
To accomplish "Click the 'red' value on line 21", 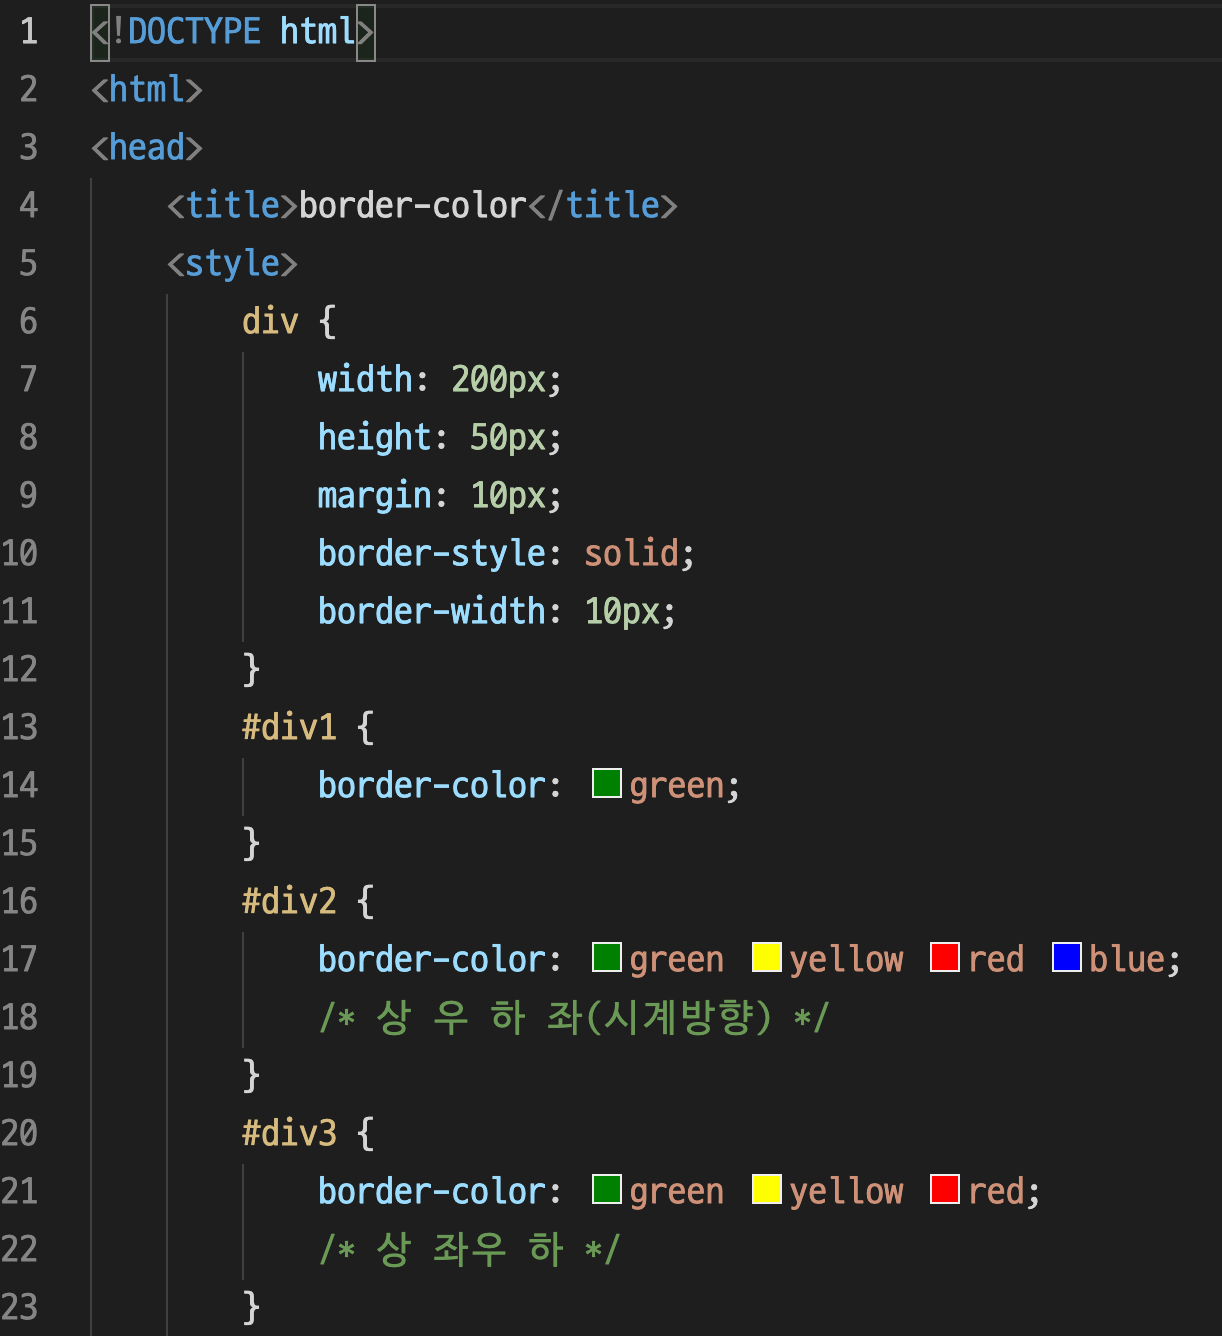I will (996, 1191).
